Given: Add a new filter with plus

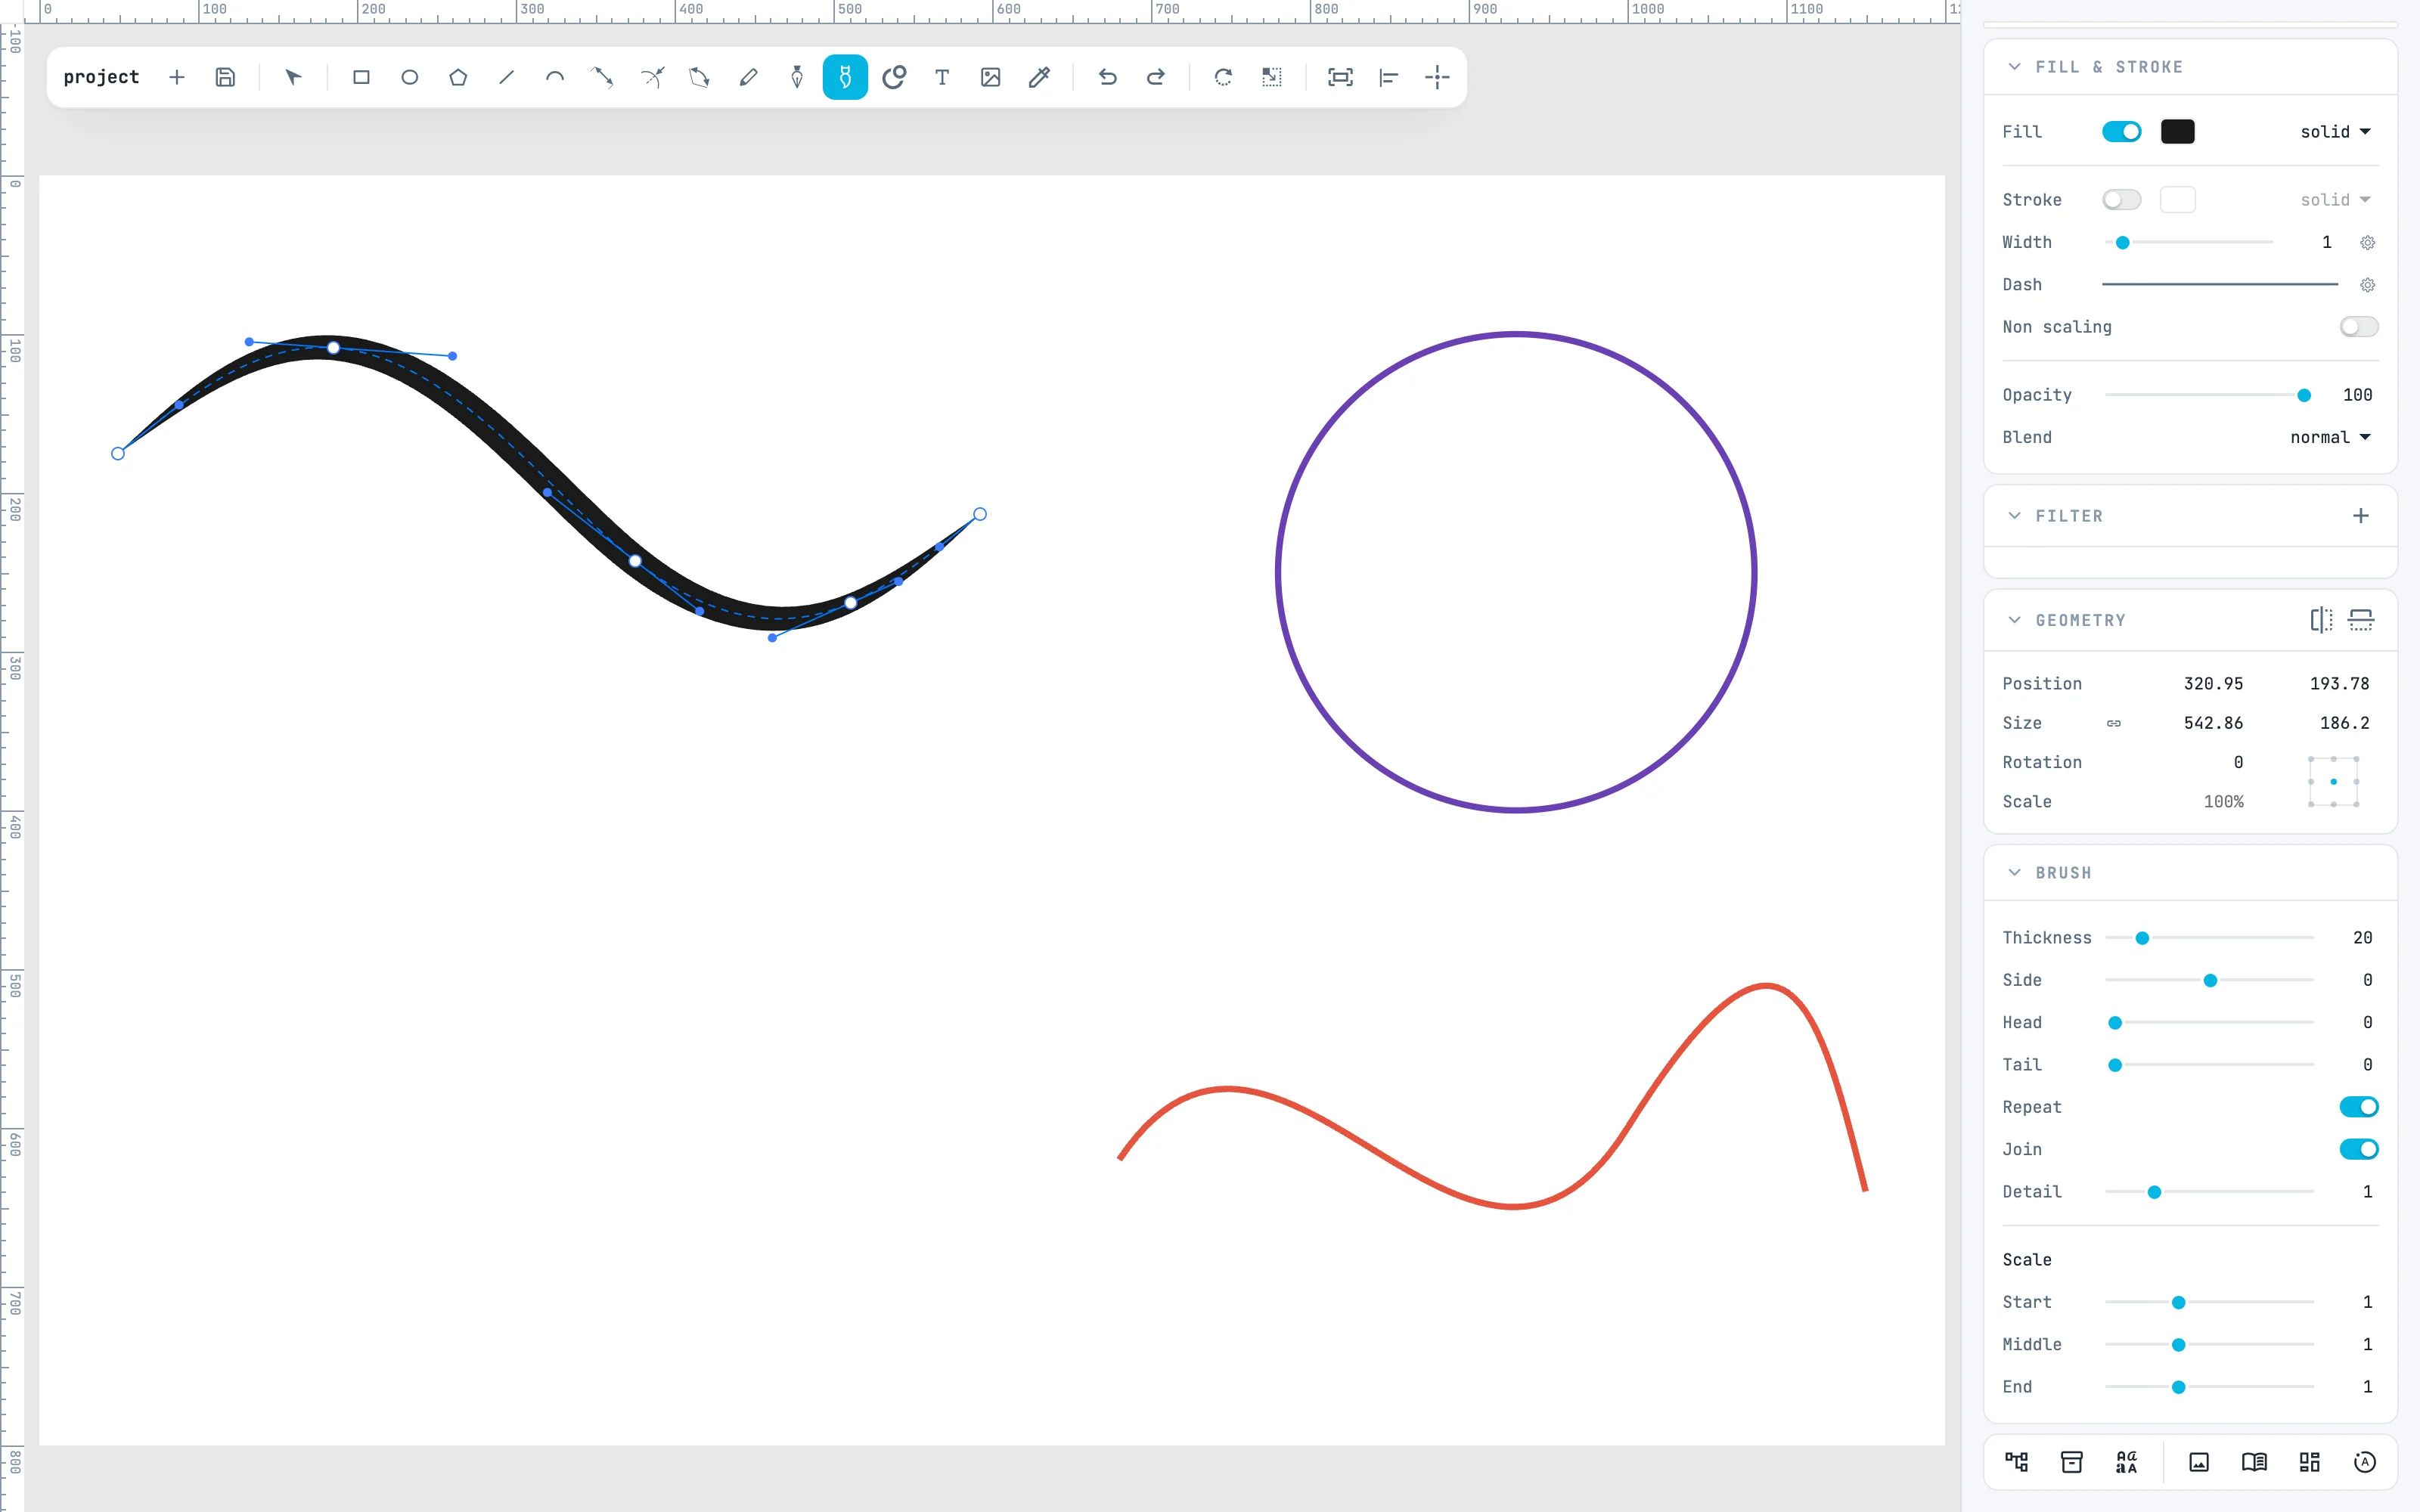Looking at the screenshot, I should (2361, 516).
